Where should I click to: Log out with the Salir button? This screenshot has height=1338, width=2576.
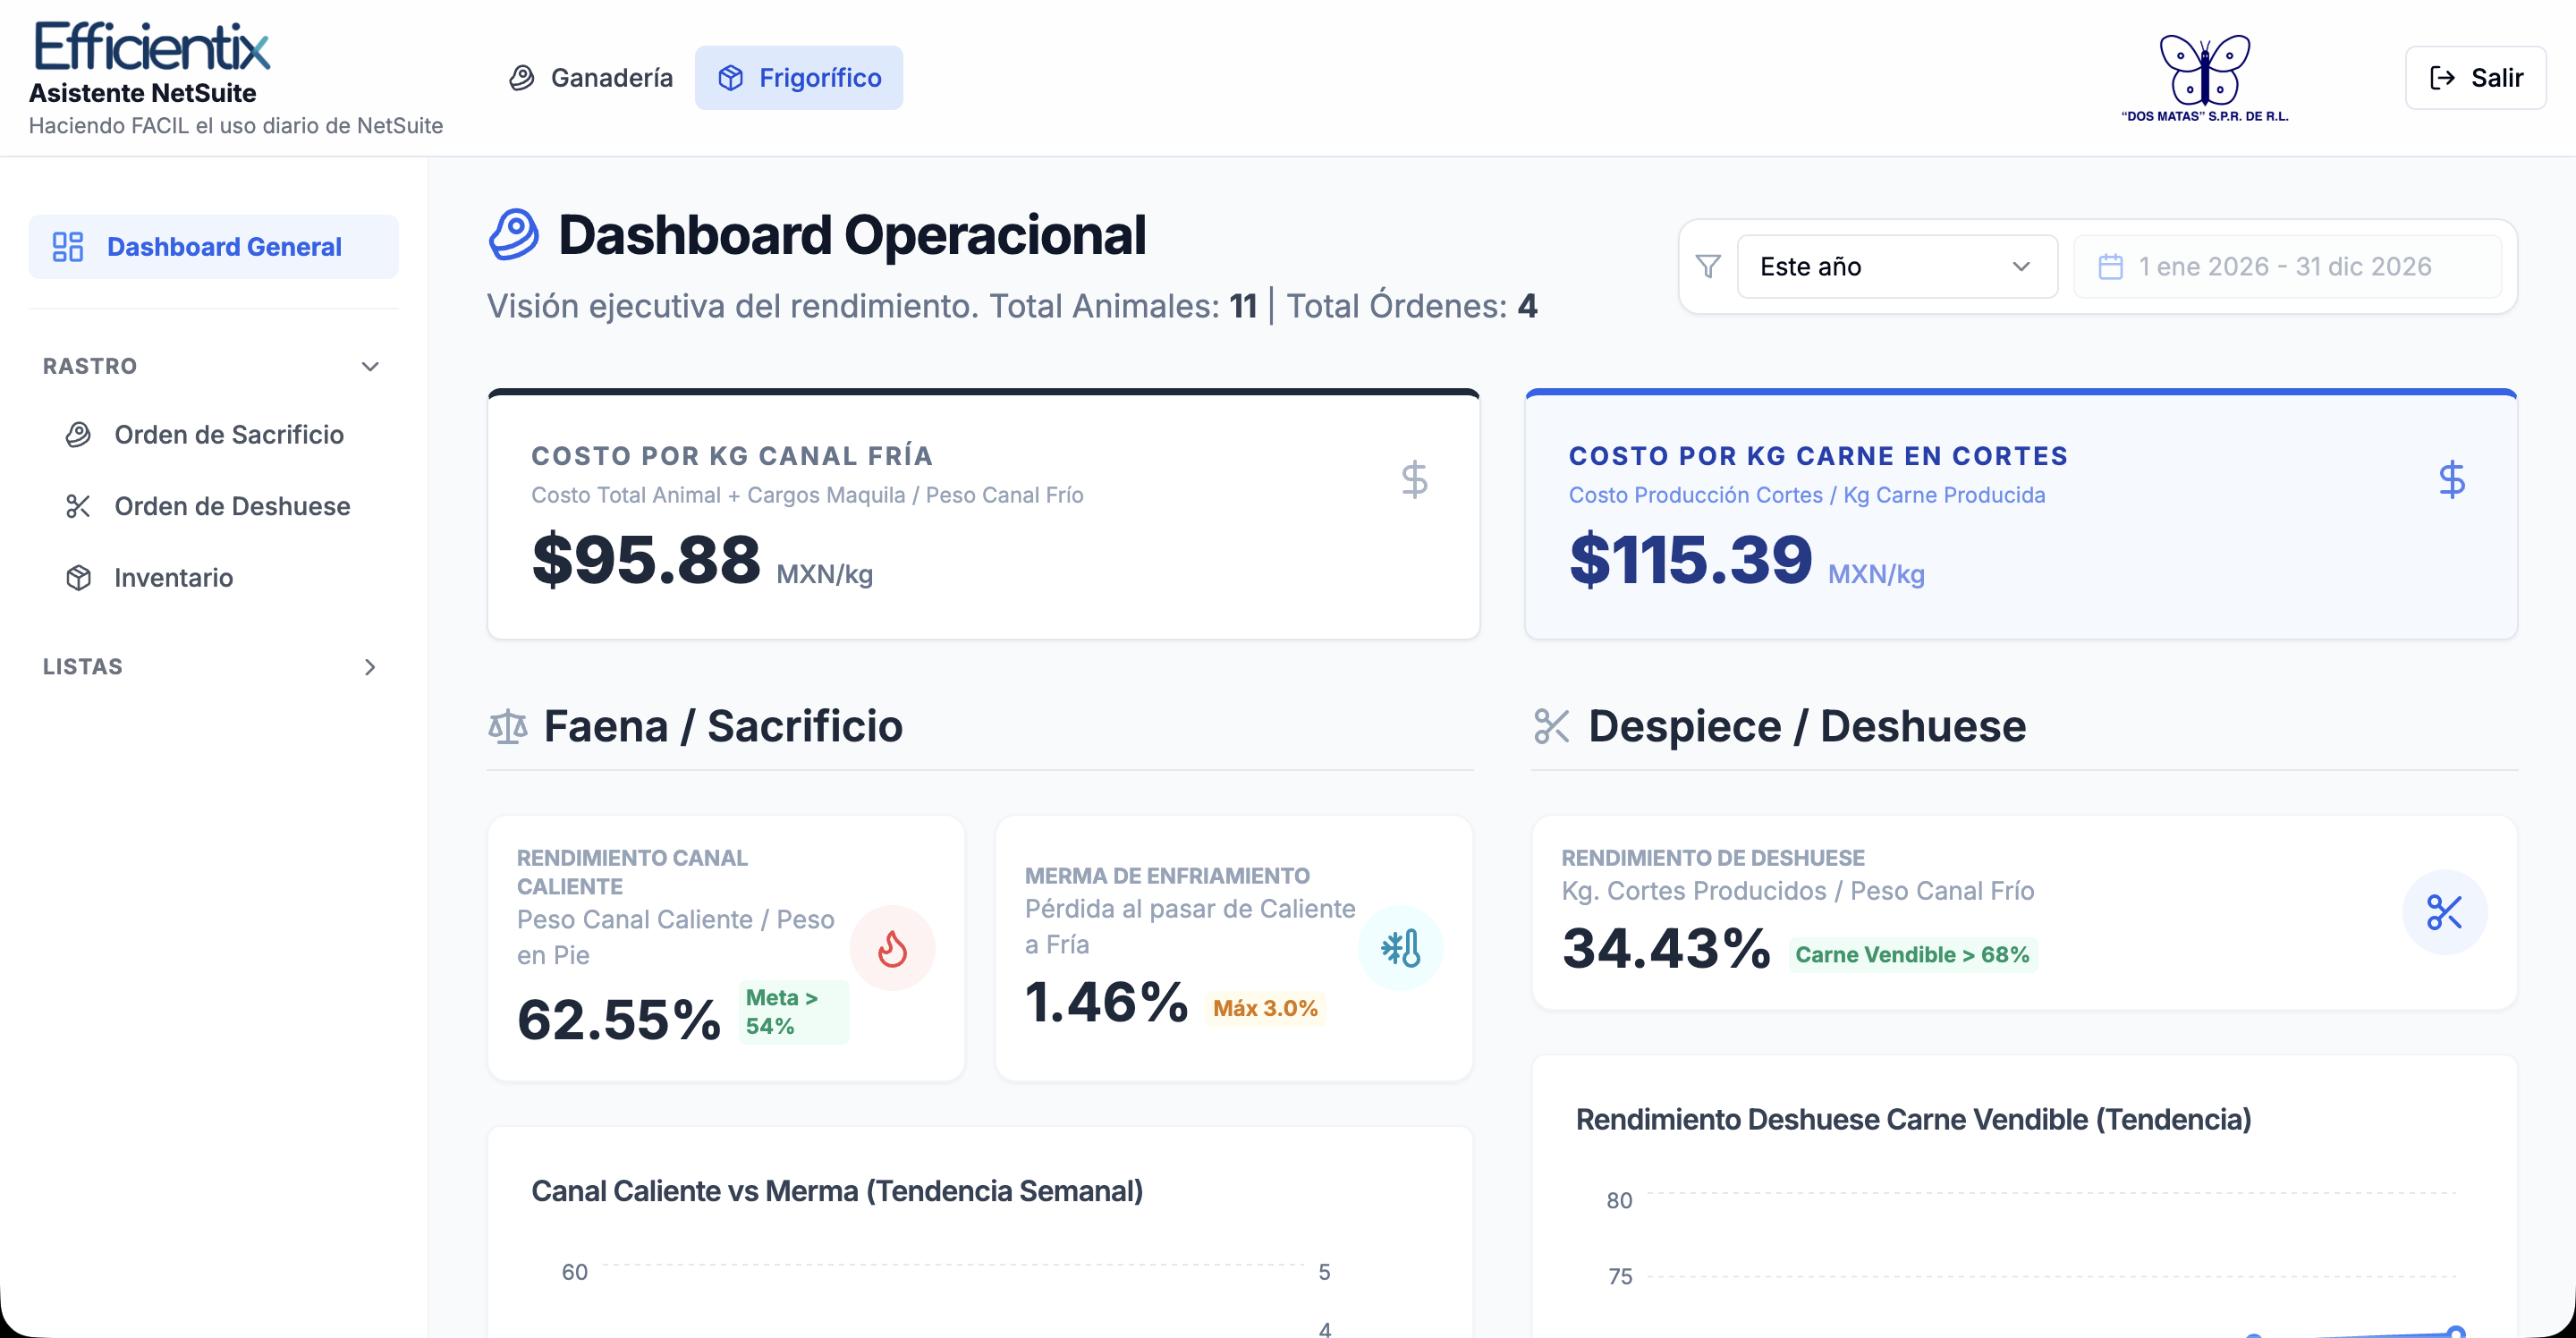click(x=2475, y=78)
